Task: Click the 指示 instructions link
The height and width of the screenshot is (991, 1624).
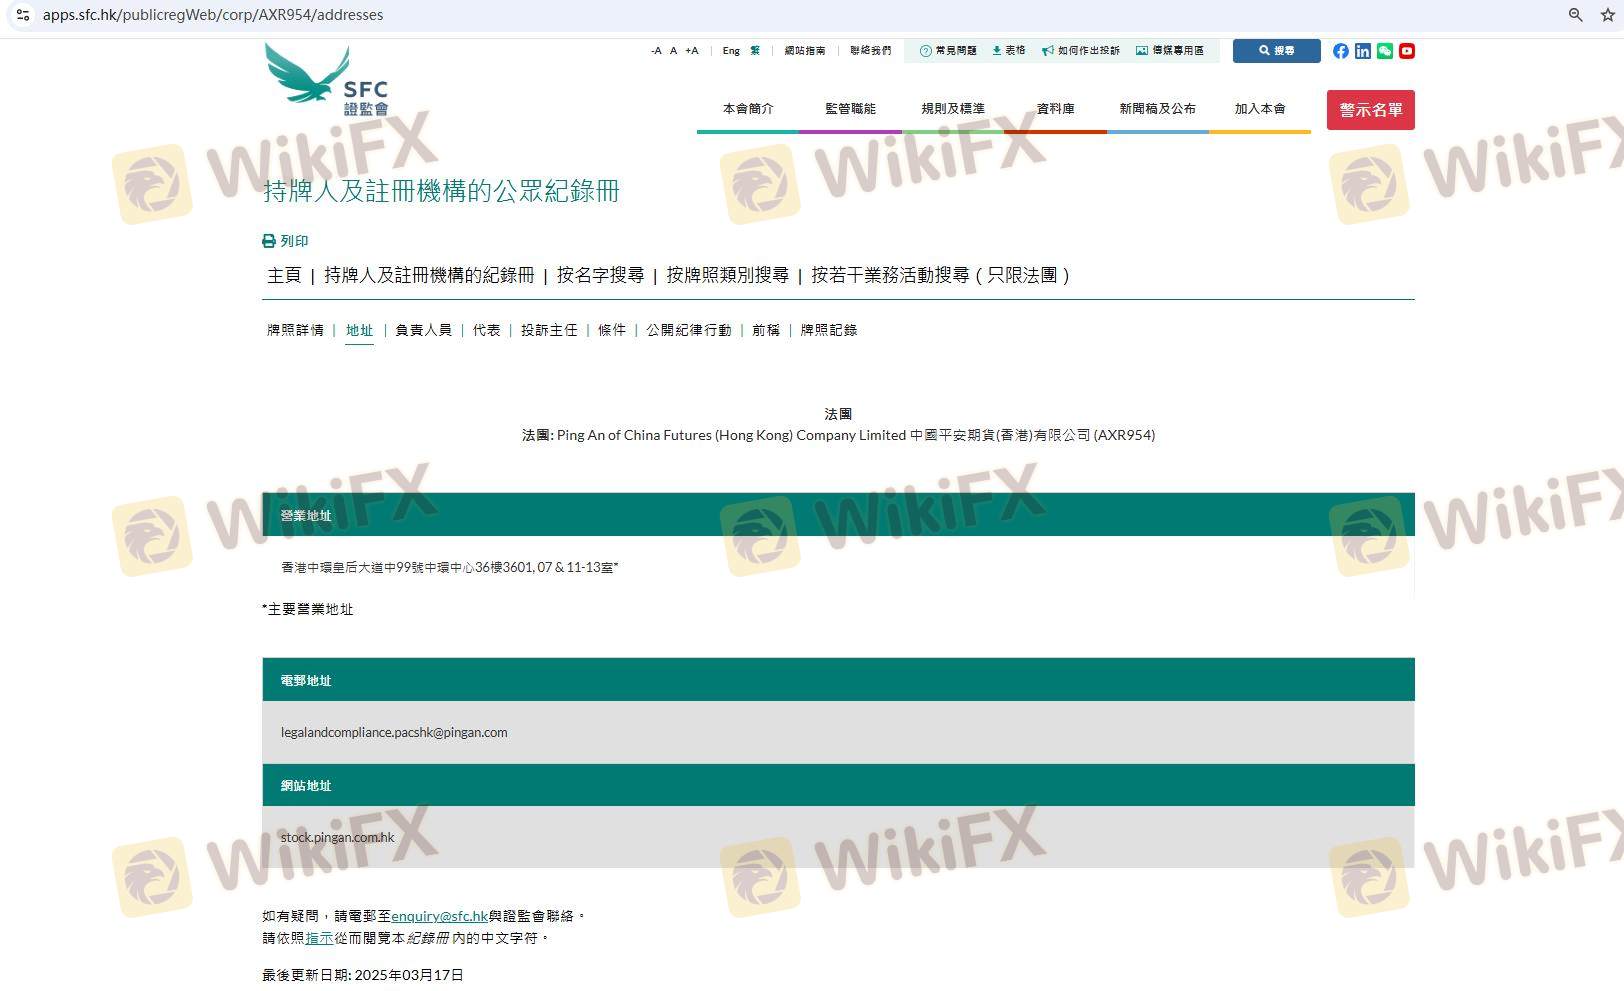Action: point(319,938)
